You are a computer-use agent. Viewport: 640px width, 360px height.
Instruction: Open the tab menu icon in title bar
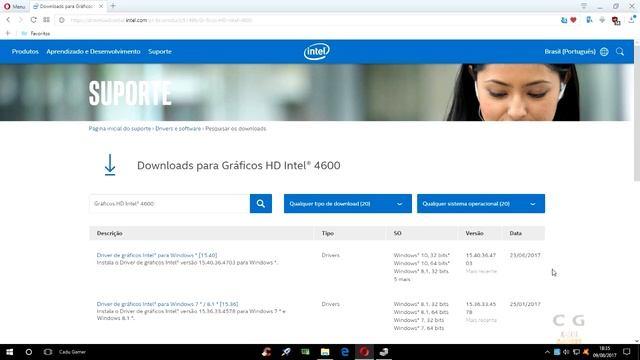coord(584,6)
